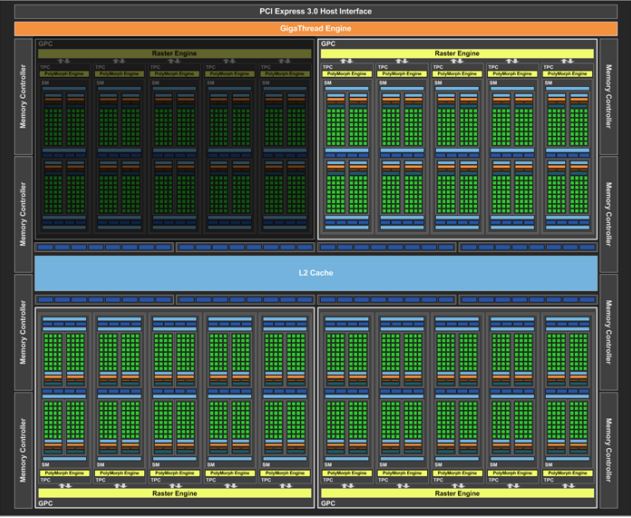Select the last PolyMorph Engine in the top-right GPC
631x518 pixels.
coord(567,74)
